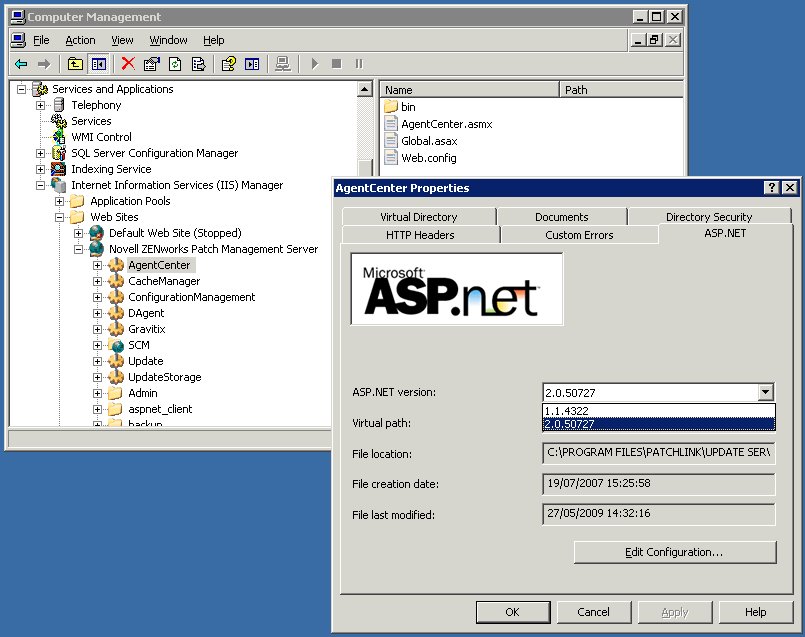Screen dimensions: 805x637
Task: Click the Admin folder icon in the tree
Action: [x=116, y=393]
